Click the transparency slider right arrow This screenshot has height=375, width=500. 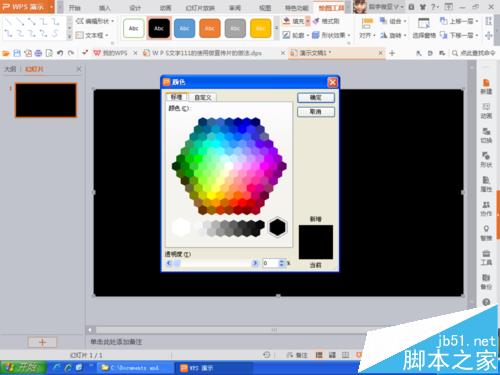pos(255,263)
